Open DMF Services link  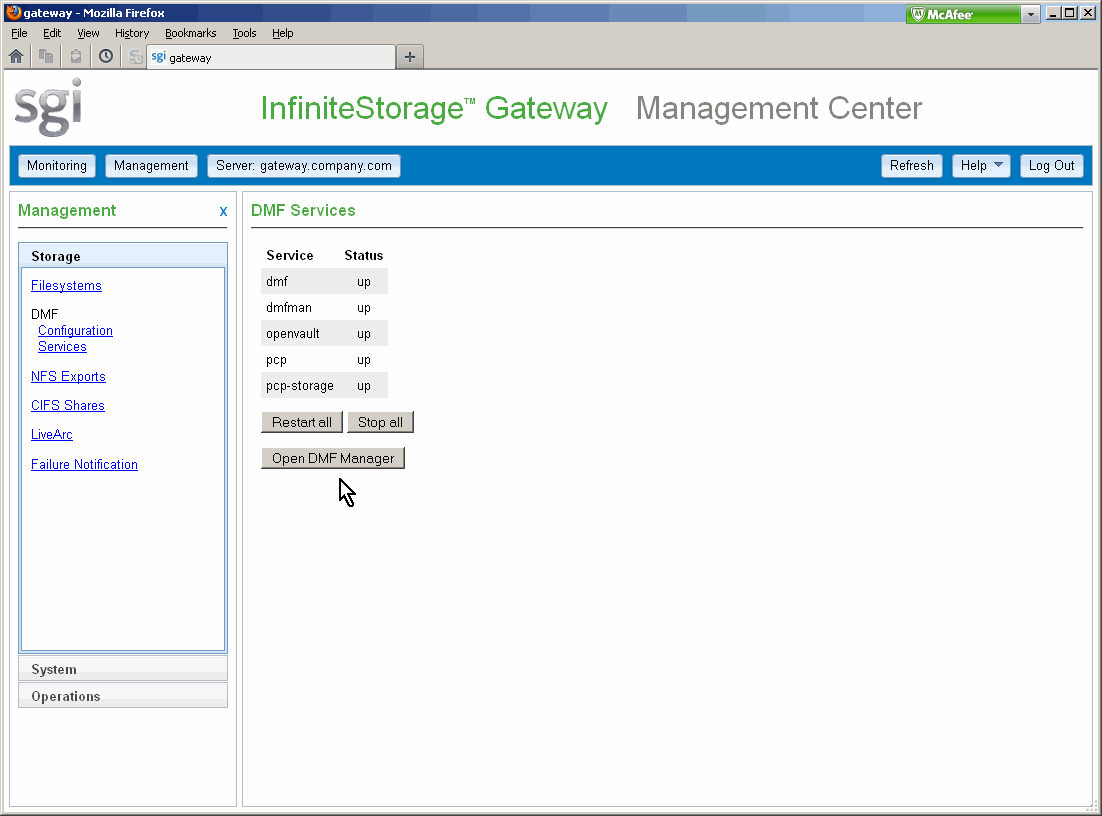[x=63, y=347]
